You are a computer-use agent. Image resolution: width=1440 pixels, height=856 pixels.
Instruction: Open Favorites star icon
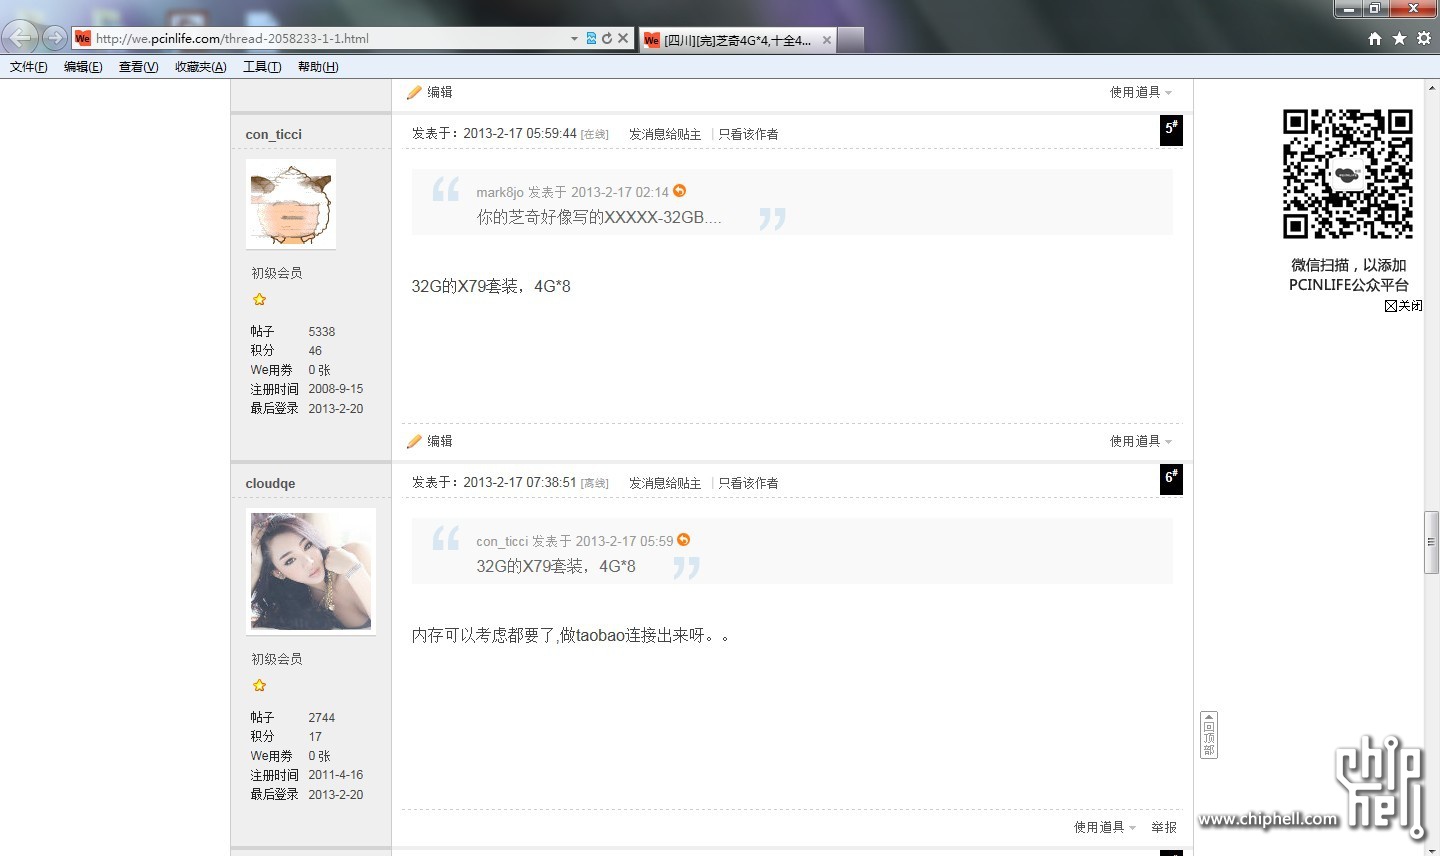(1399, 38)
